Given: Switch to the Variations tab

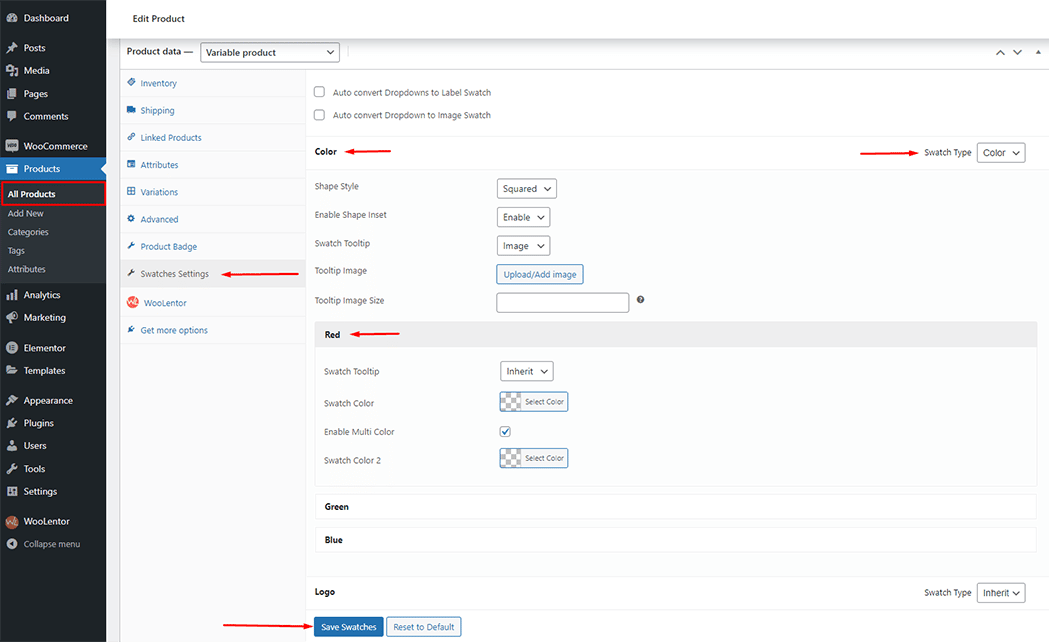Looking at the screenshot, I should 159,192.
